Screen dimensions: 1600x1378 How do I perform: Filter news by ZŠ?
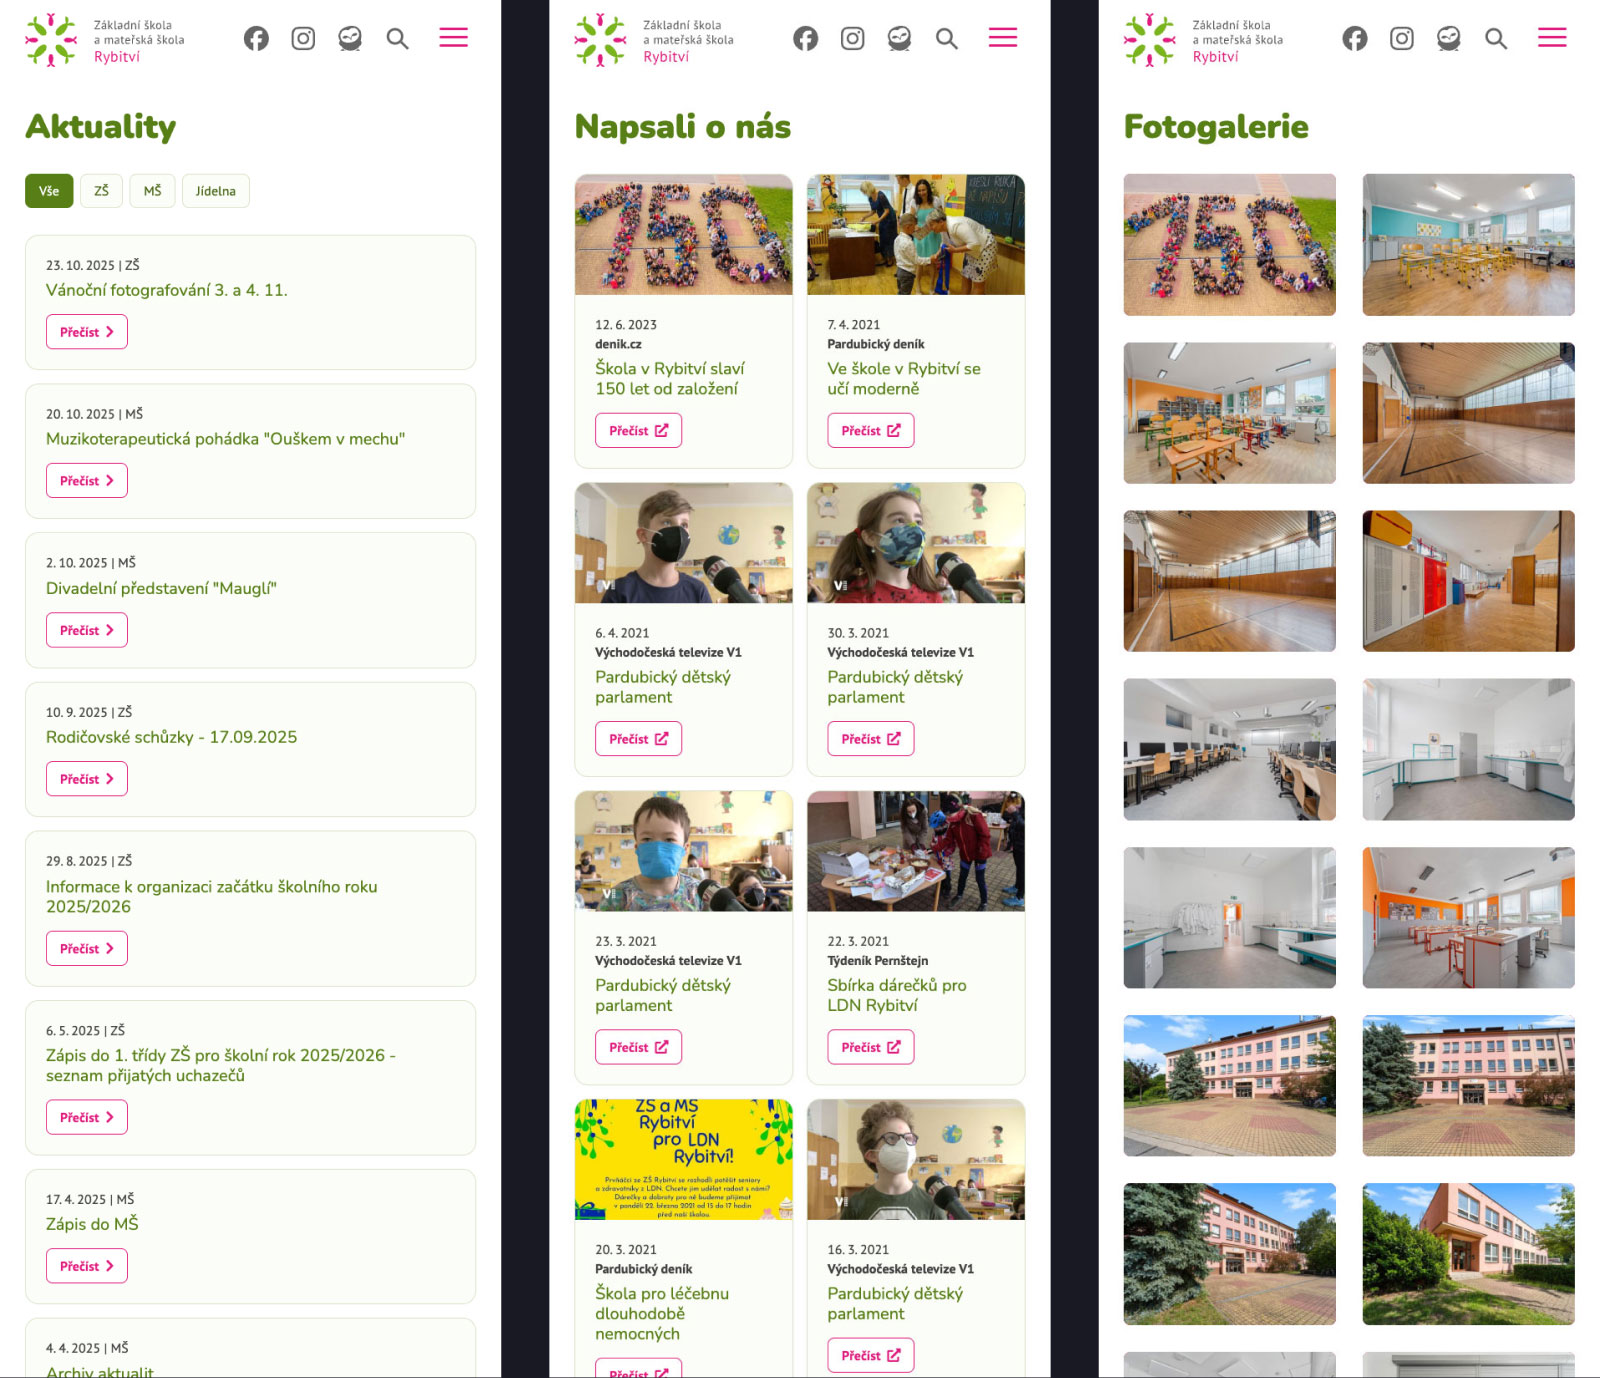click(x=101, y=191)
